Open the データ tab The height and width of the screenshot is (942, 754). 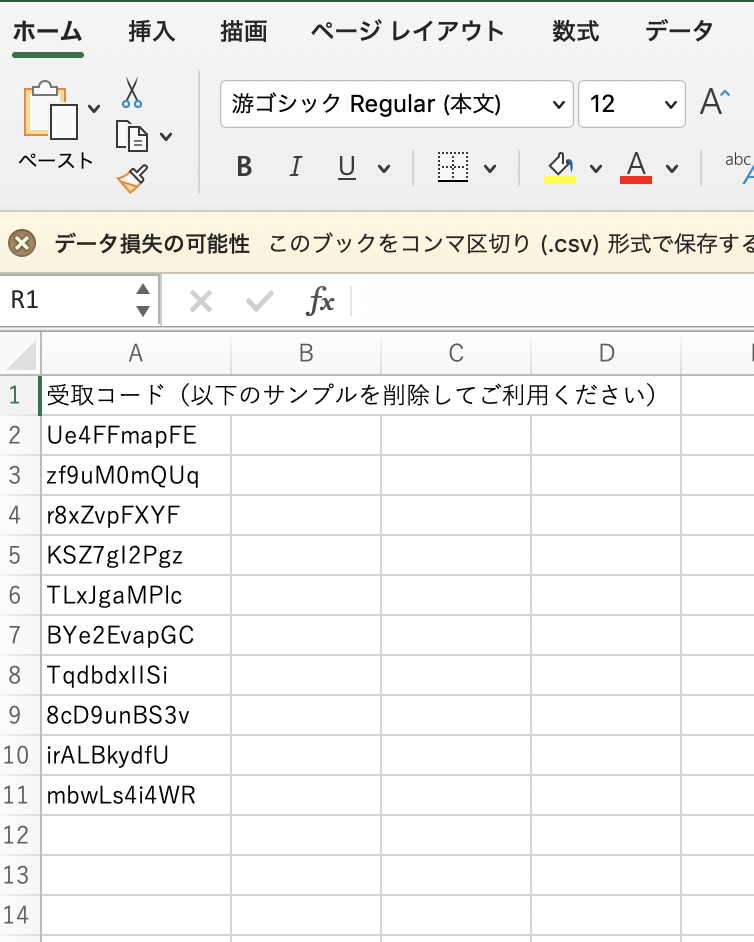679,31
